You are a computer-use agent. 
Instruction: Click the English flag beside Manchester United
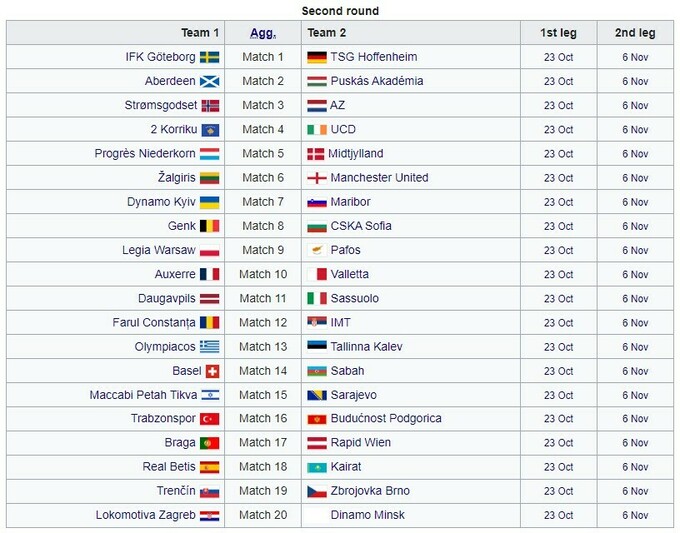click(x=317, y=178)
